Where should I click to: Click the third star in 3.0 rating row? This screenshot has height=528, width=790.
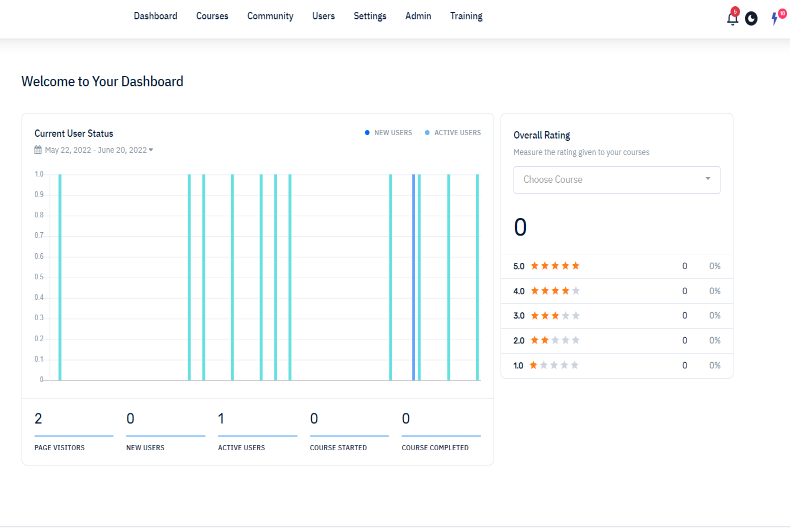(554, 316)
